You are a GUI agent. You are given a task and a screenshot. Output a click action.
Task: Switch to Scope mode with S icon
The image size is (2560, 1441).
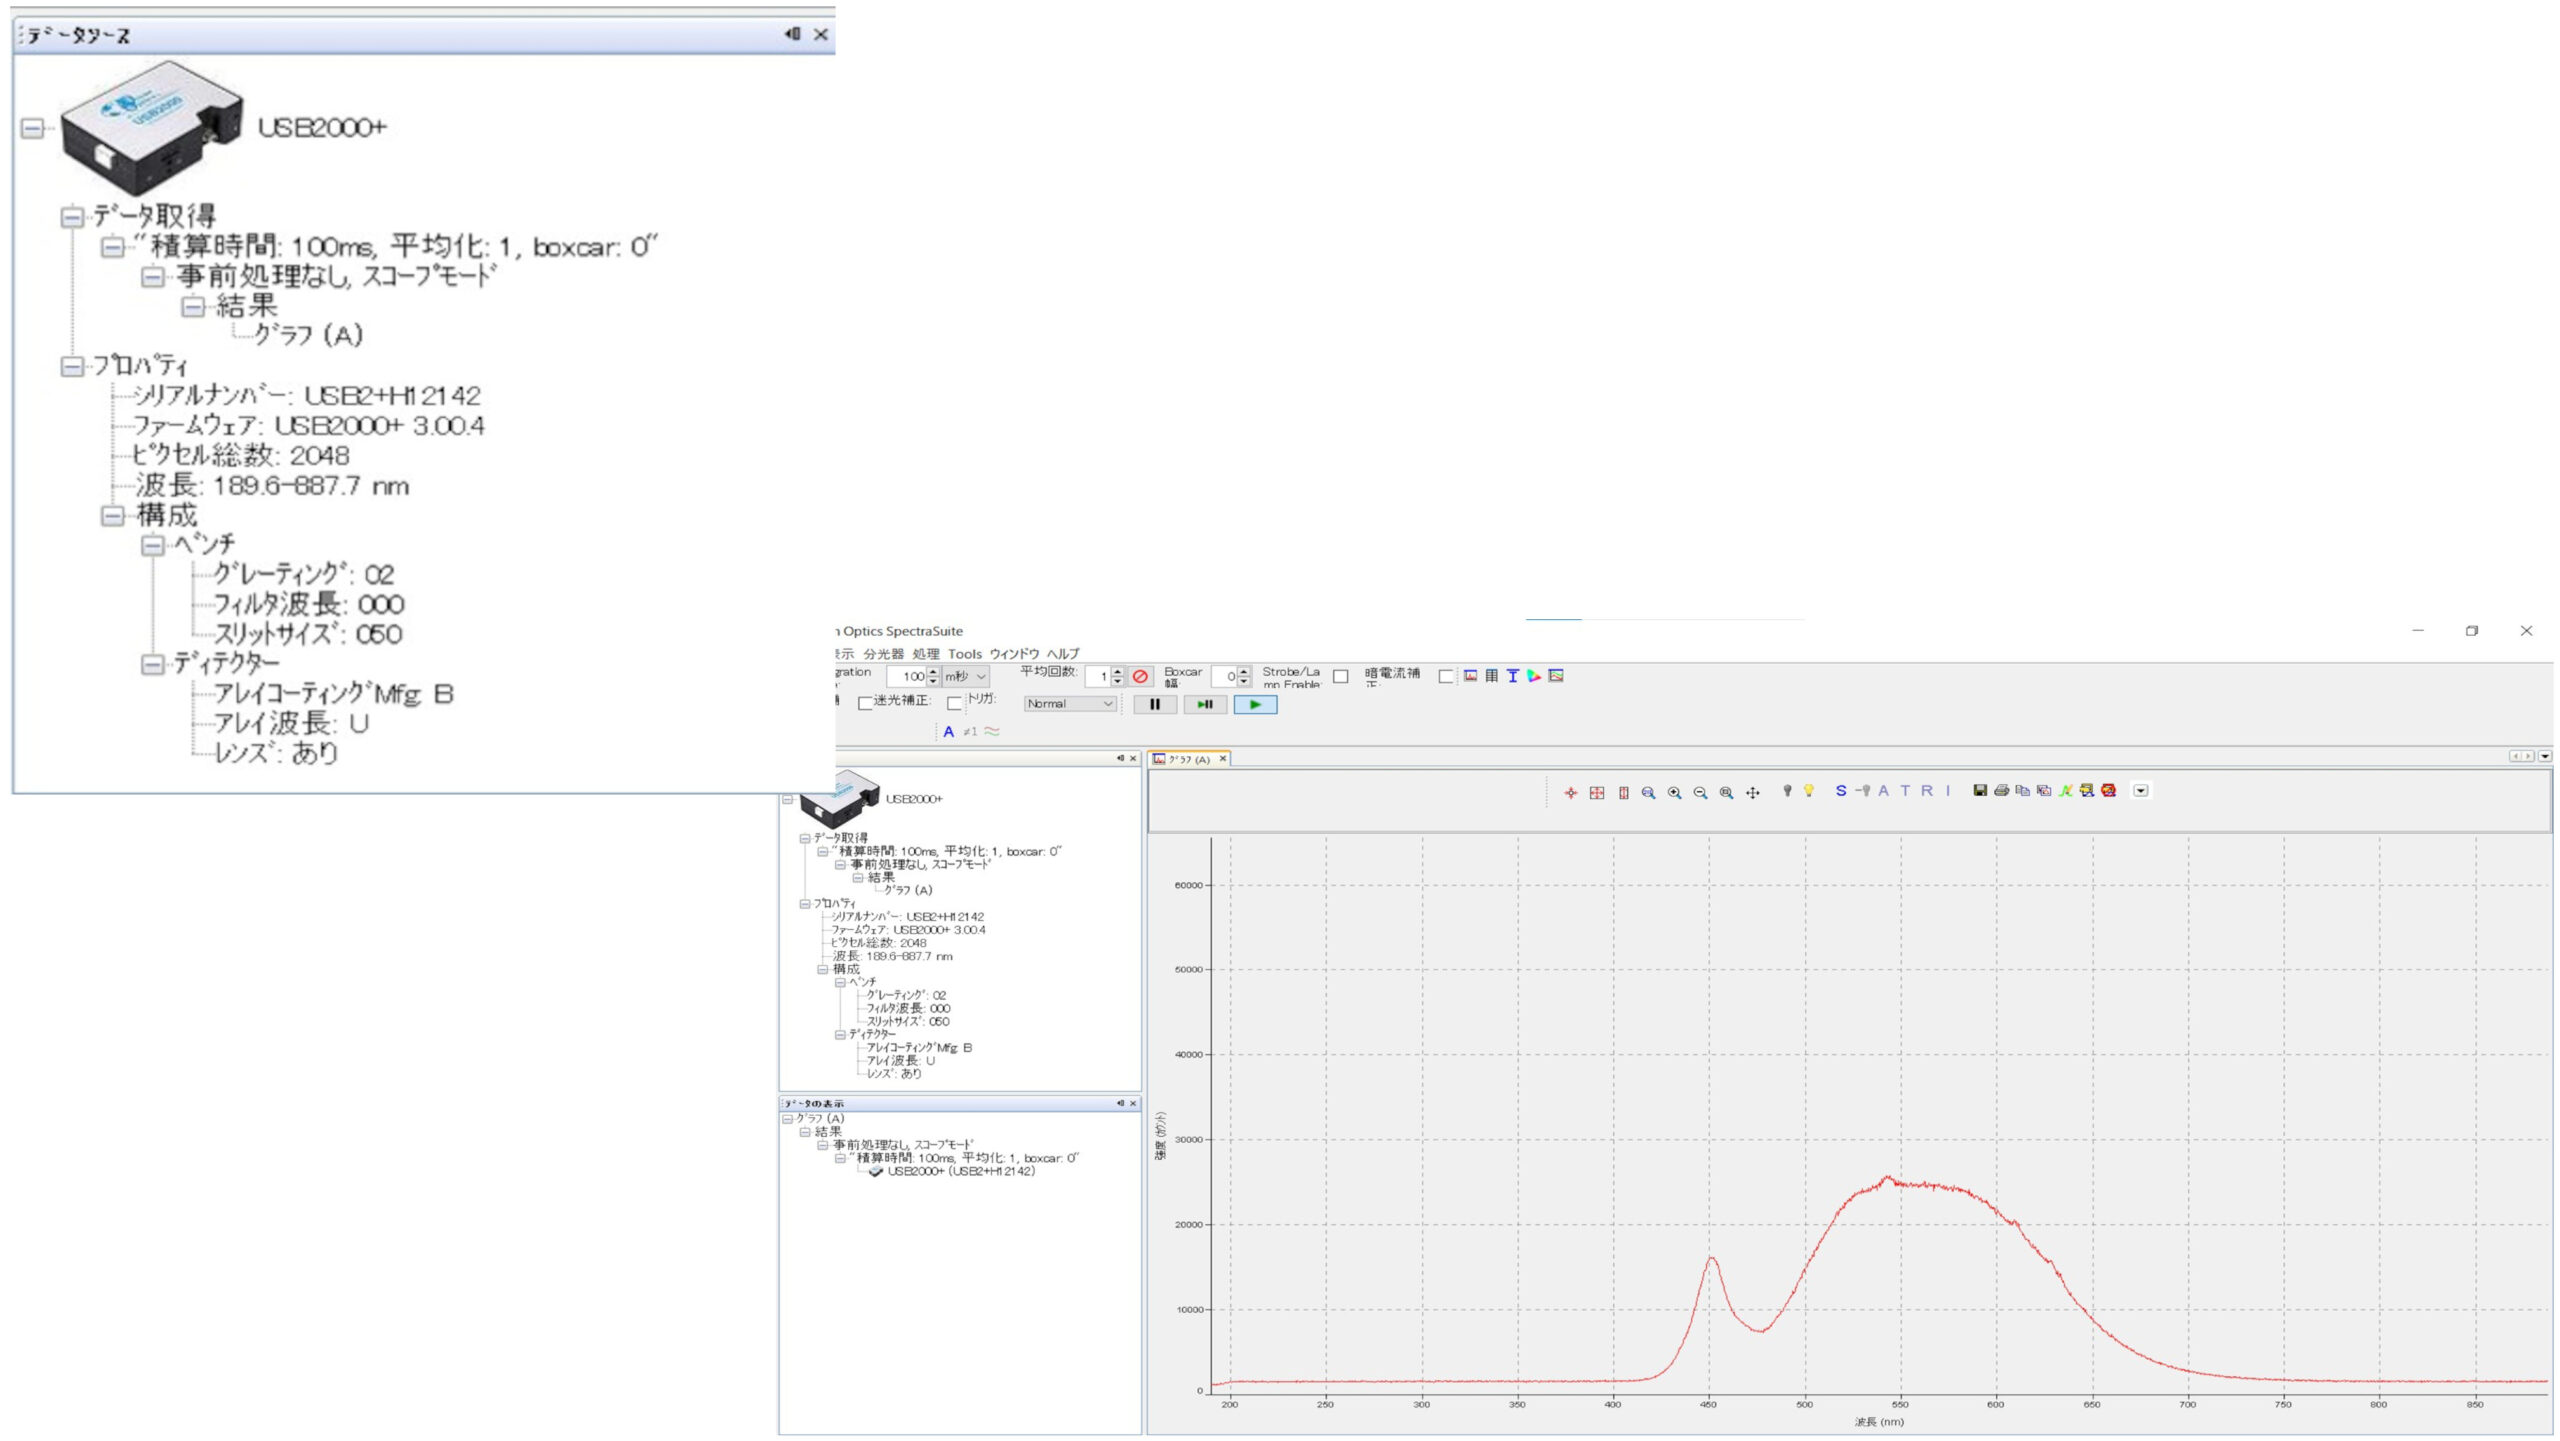1840,790
